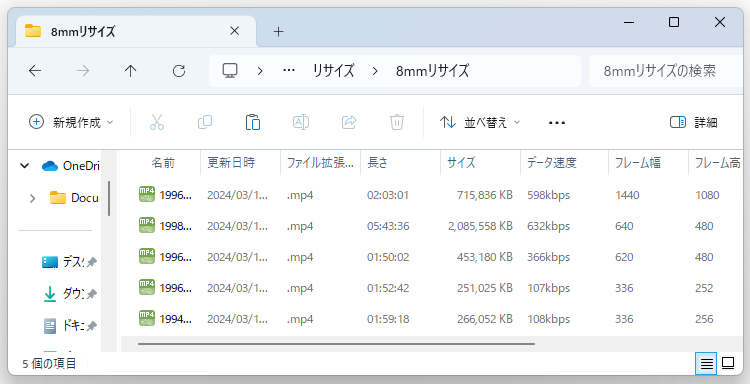Switch to details list view
This screenshot has width=750, height=384.
coord(706,364)
